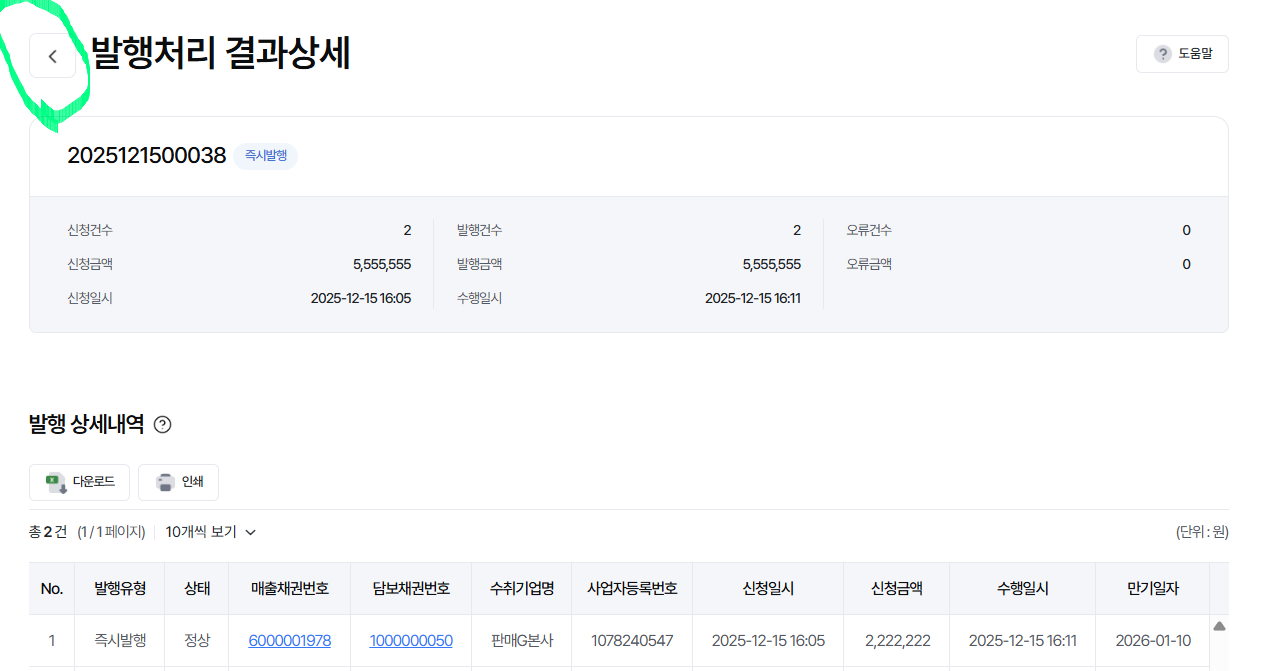This screenshot has width=1267, height=671.
Task: Expand the 10개씩 보기 page size dropdown
Action: click(x=211, y=532)
